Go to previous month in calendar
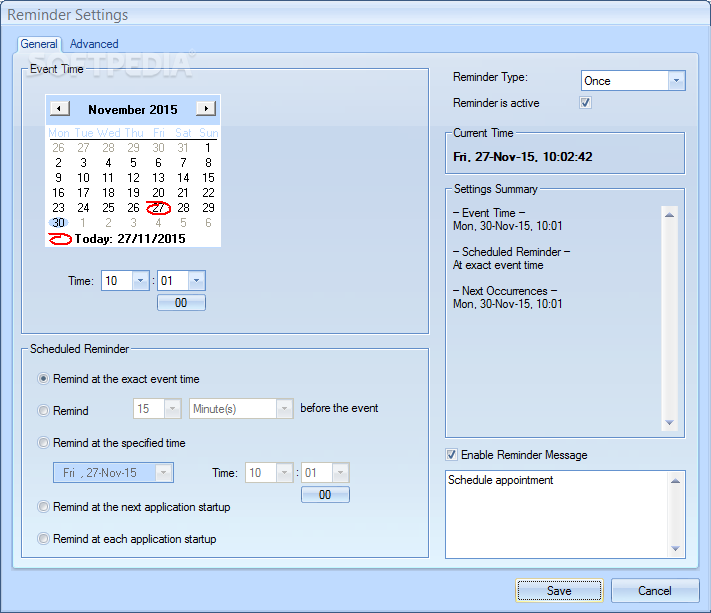 (x=59, y=109)
